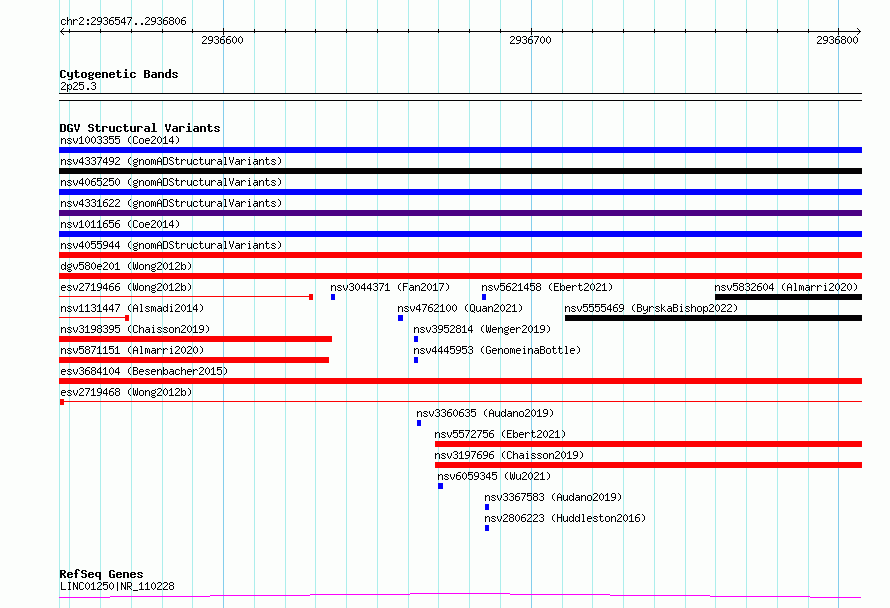
Task: Click the magenta LINC01250 gene line
Action: 460,596
